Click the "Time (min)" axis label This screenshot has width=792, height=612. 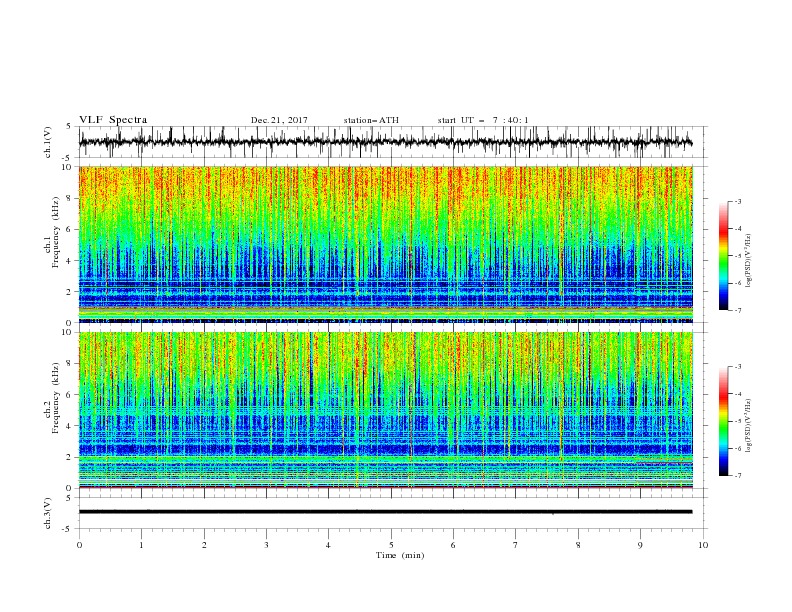tap(400, 555)
